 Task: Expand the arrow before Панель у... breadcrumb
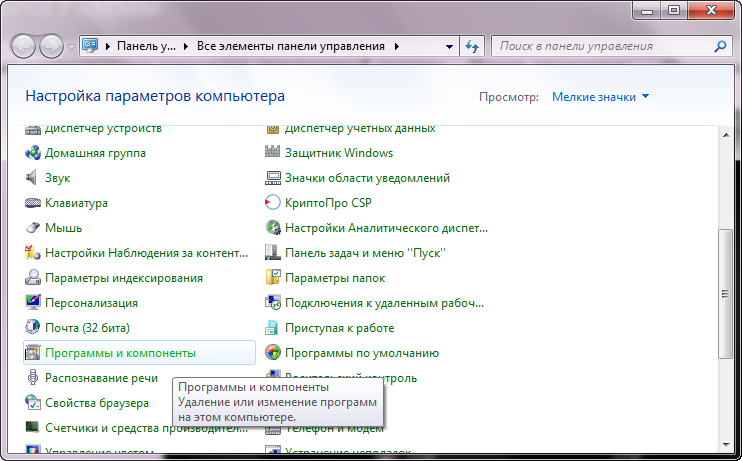(107, 46)
